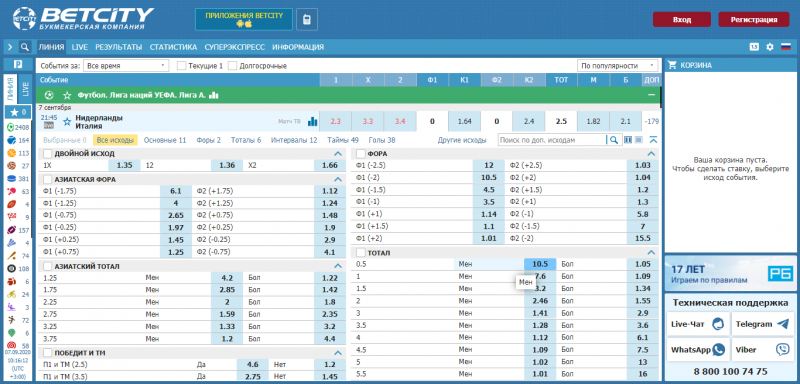The height and width of the screenshot is (384, 800).
Task: Open match statistics chart for Нидерланды
Action: click(x=312, y=121)
